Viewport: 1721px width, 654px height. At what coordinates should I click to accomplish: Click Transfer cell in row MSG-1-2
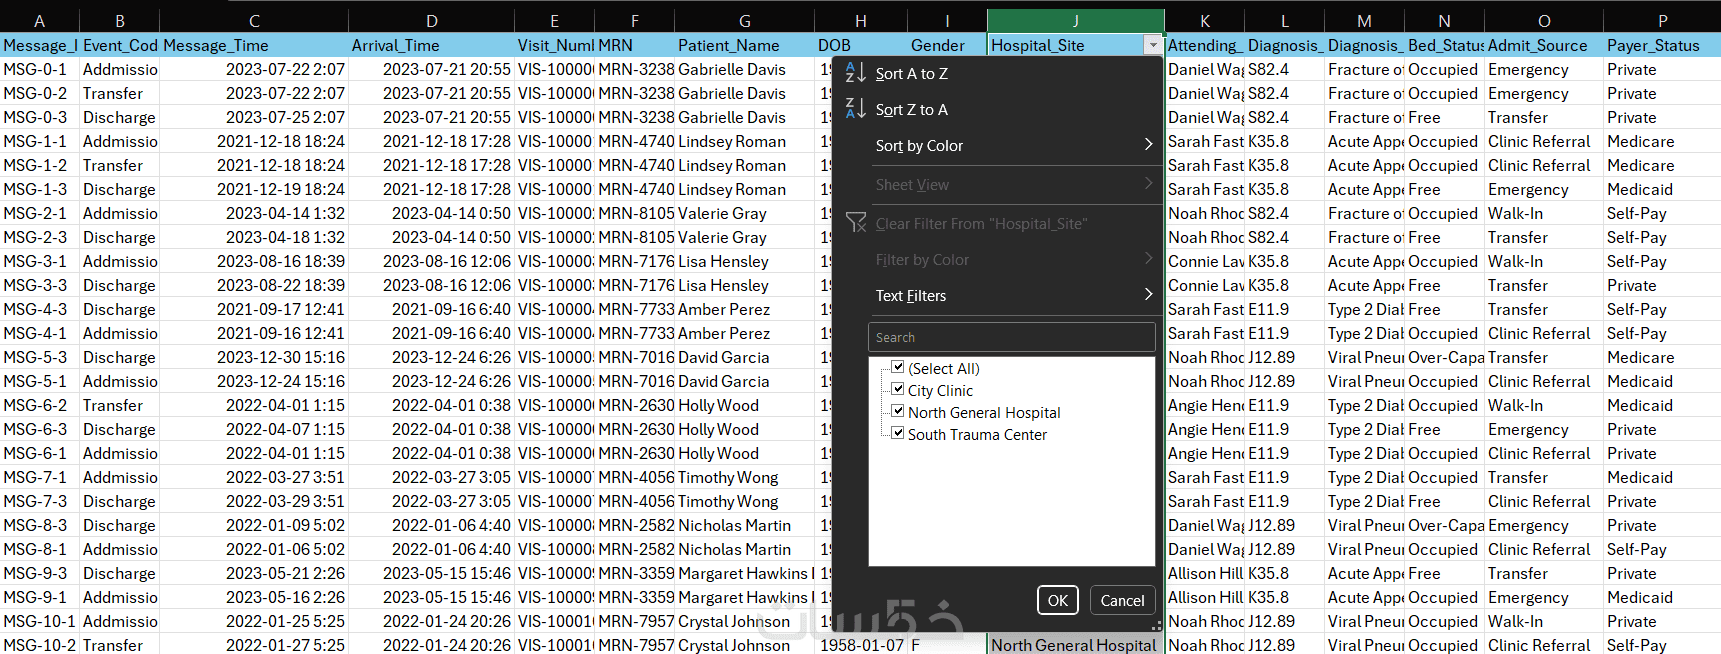coord(120,165)
